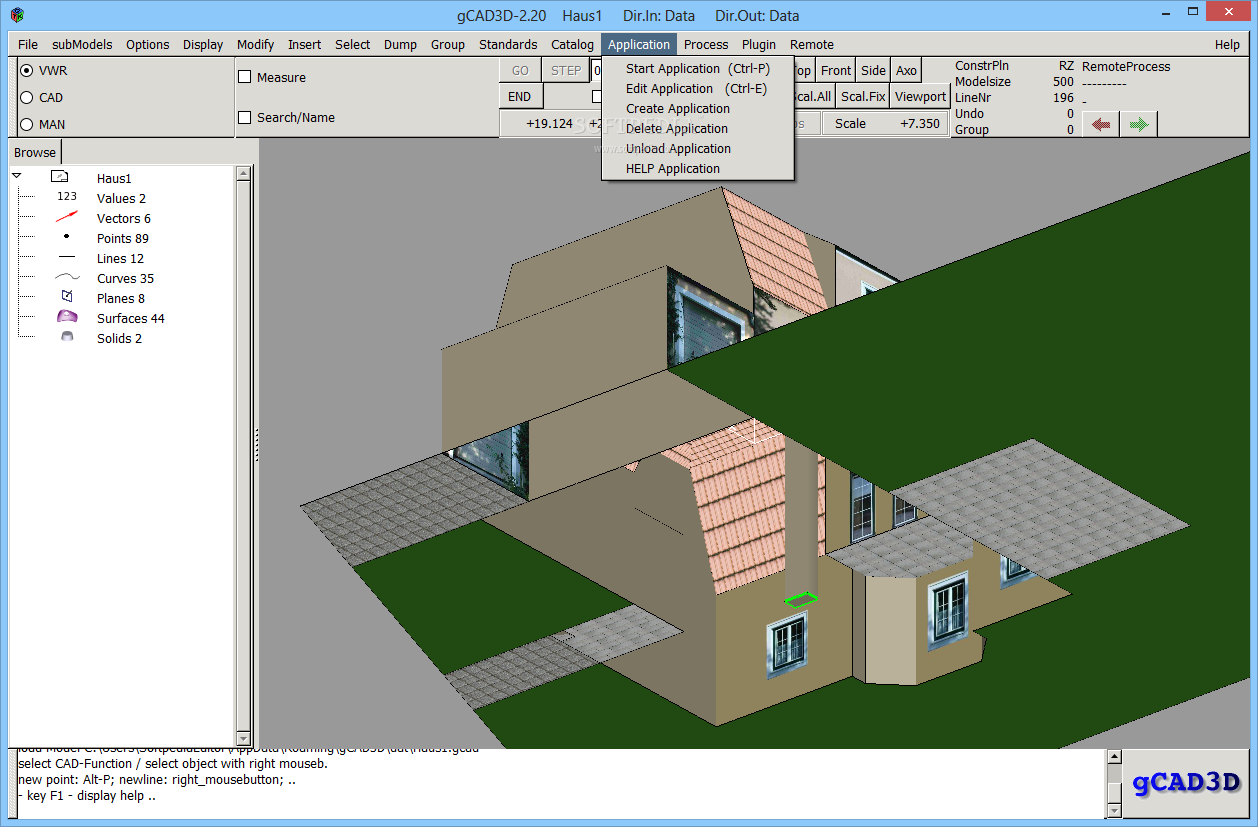Select Surfaces 44 in browser tree
Screen dimensions: 1258x827
[131, 318]
